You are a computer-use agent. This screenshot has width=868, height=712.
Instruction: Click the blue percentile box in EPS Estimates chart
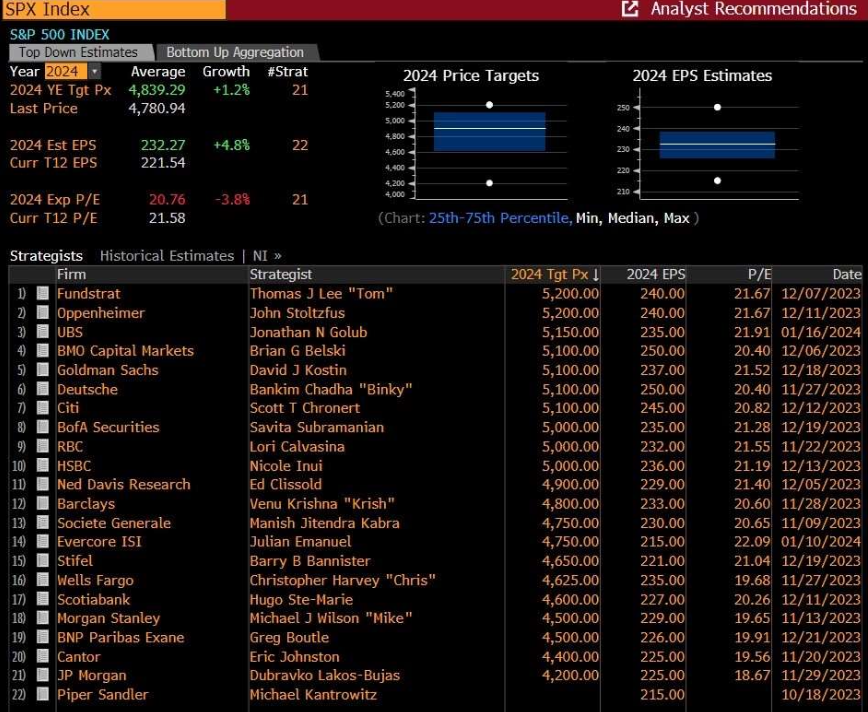pos(717,145)
